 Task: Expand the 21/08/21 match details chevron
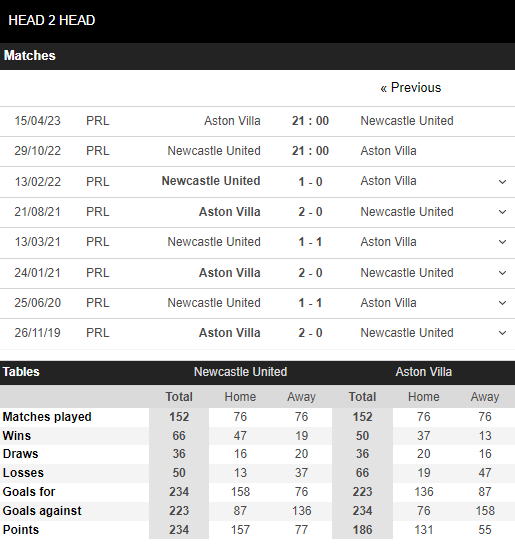[502, 212]
